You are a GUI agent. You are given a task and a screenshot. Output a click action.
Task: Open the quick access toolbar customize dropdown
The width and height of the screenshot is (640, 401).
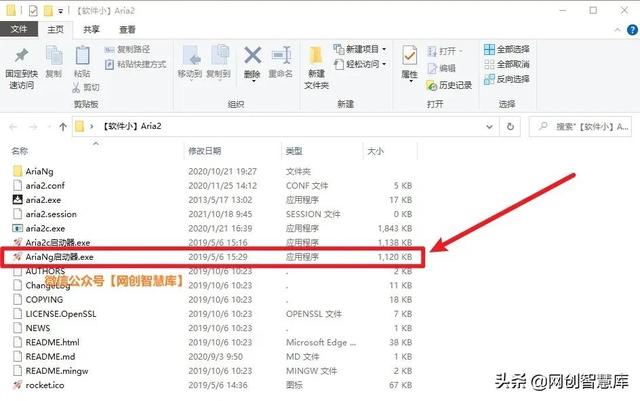[x=60, y=11]
